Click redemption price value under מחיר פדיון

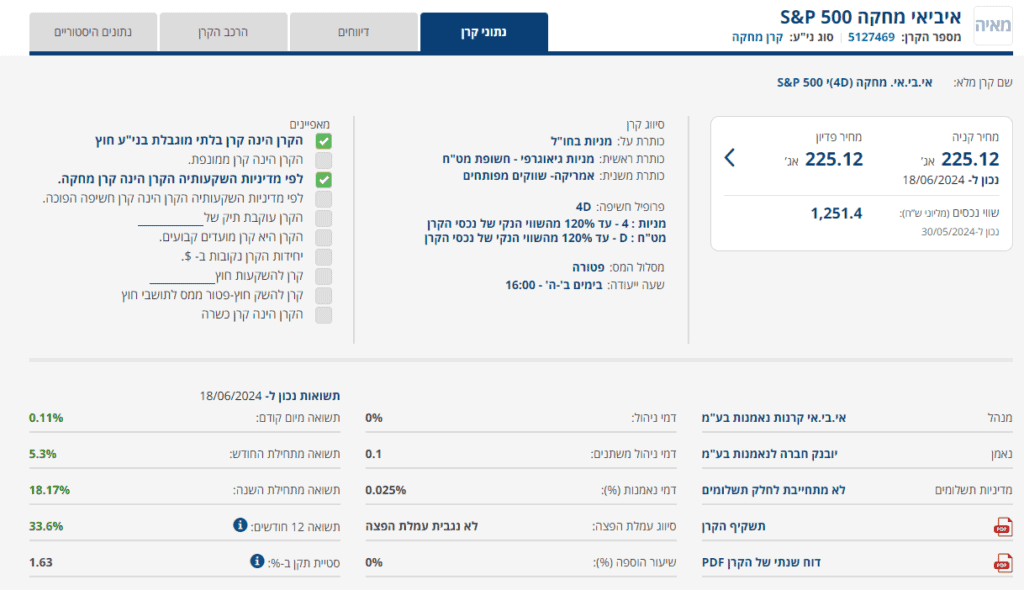[834, 159]
